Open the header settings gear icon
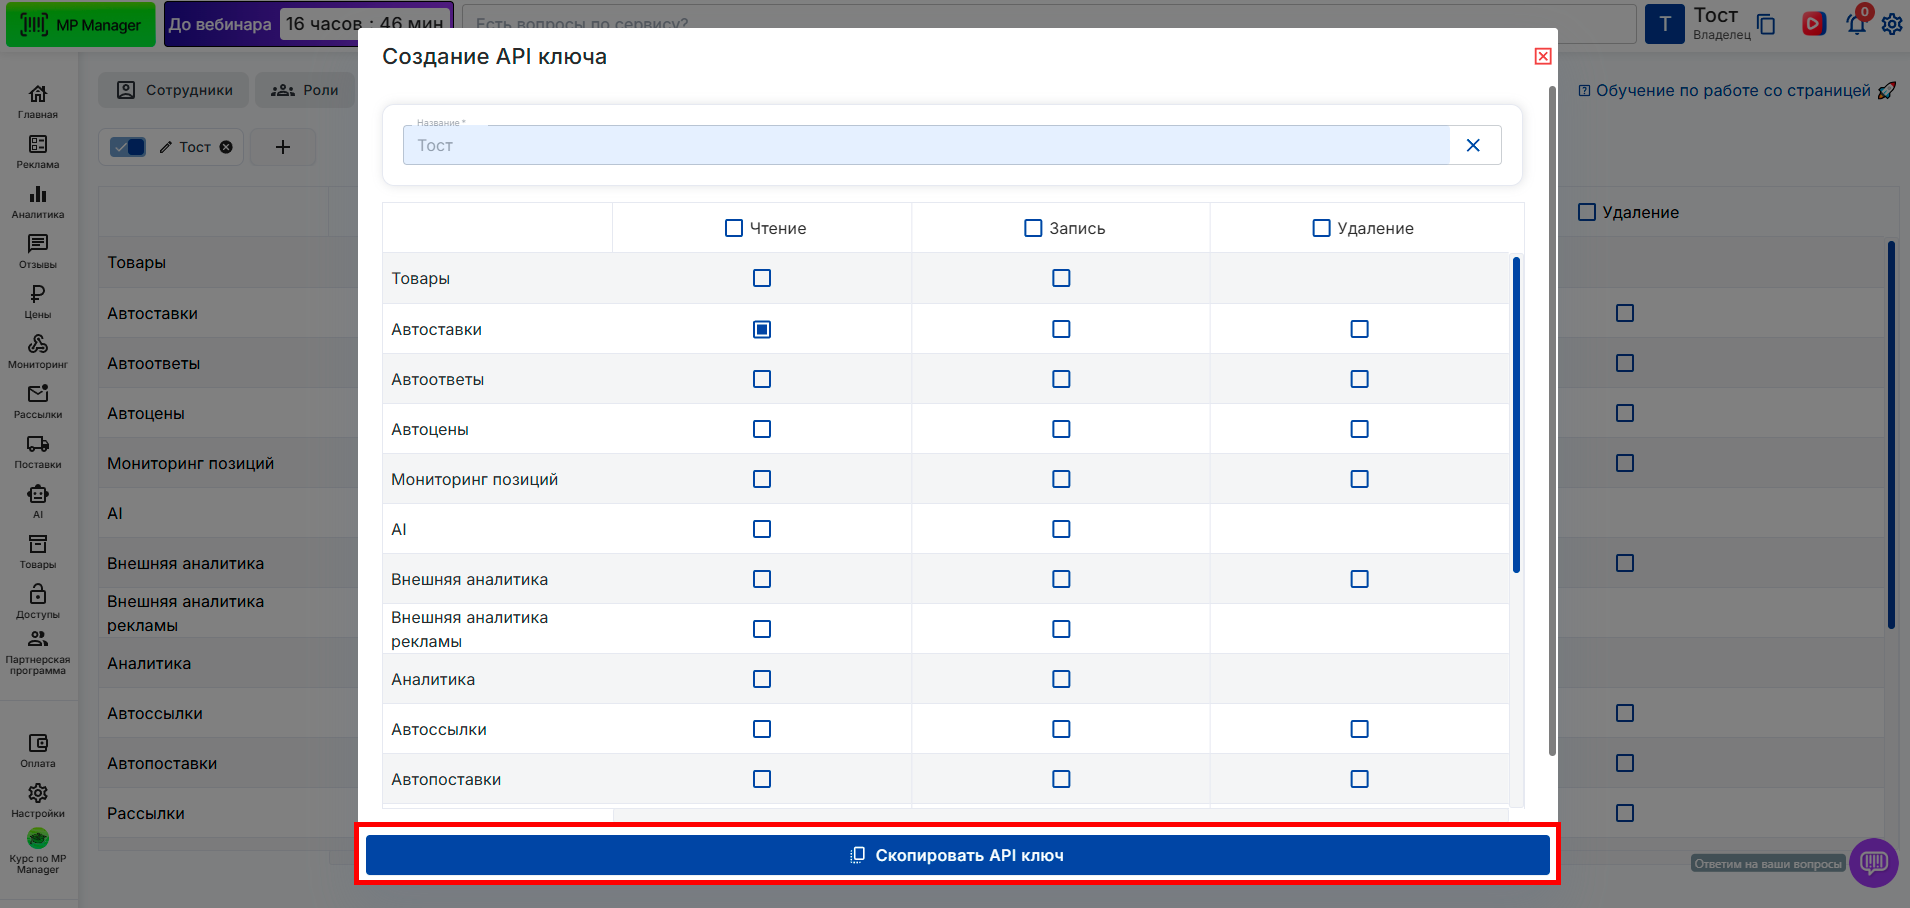The image size is (1910, 908). pos(1892,24)
